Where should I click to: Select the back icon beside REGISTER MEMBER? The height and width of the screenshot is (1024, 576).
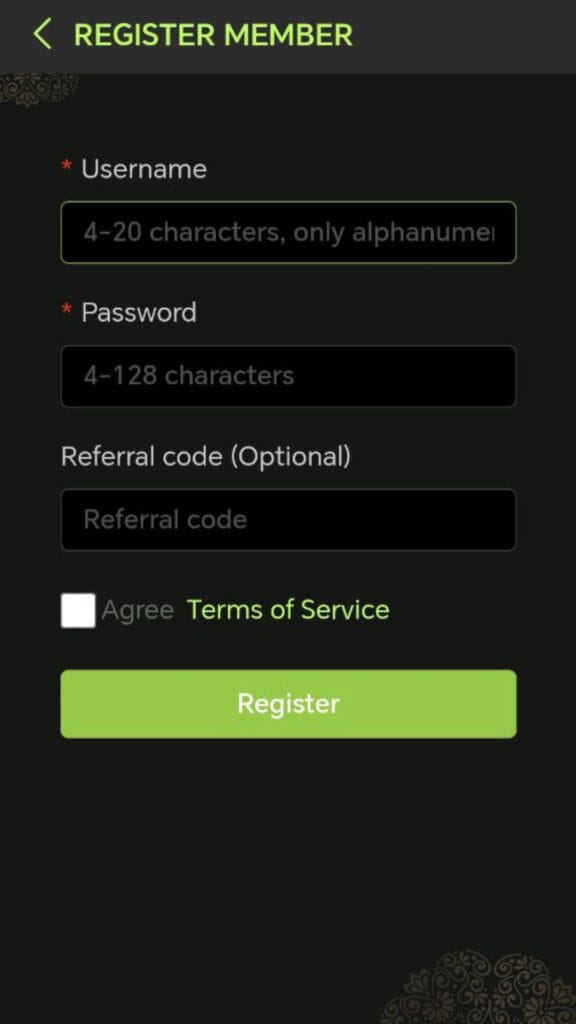tap(41, 34)
